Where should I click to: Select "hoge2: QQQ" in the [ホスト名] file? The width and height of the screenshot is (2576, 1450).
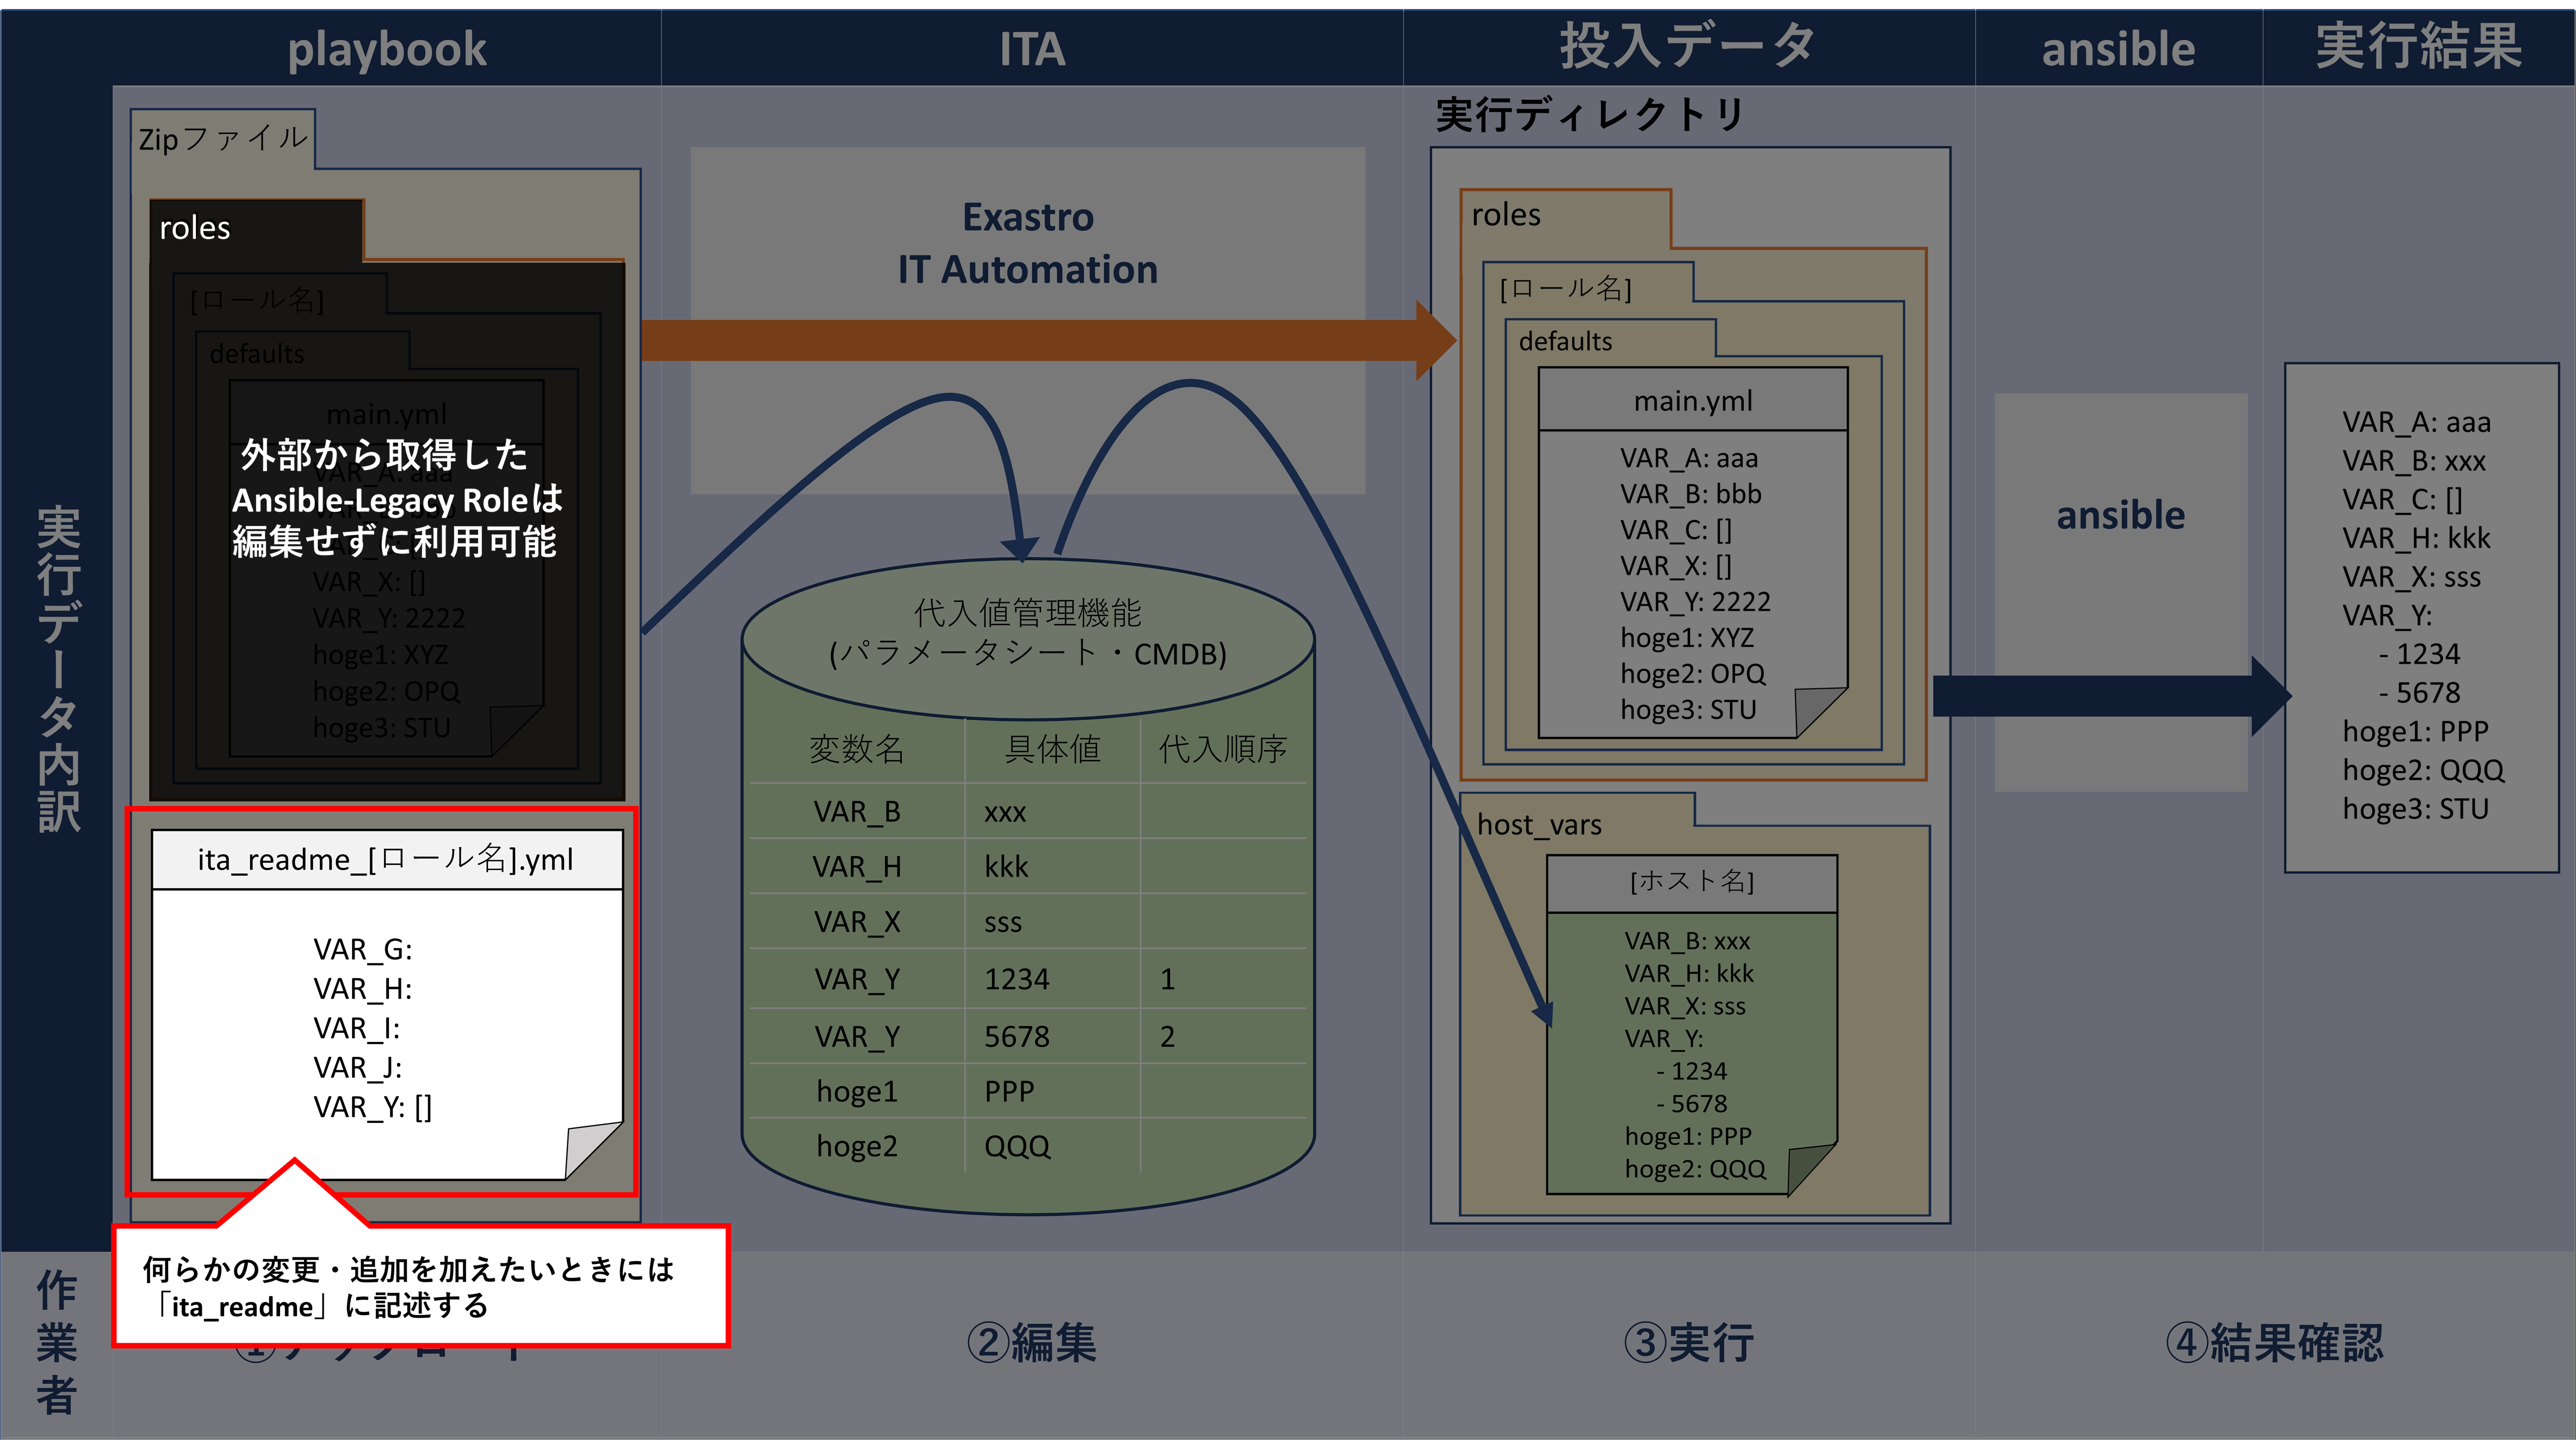point(1695,1168)
